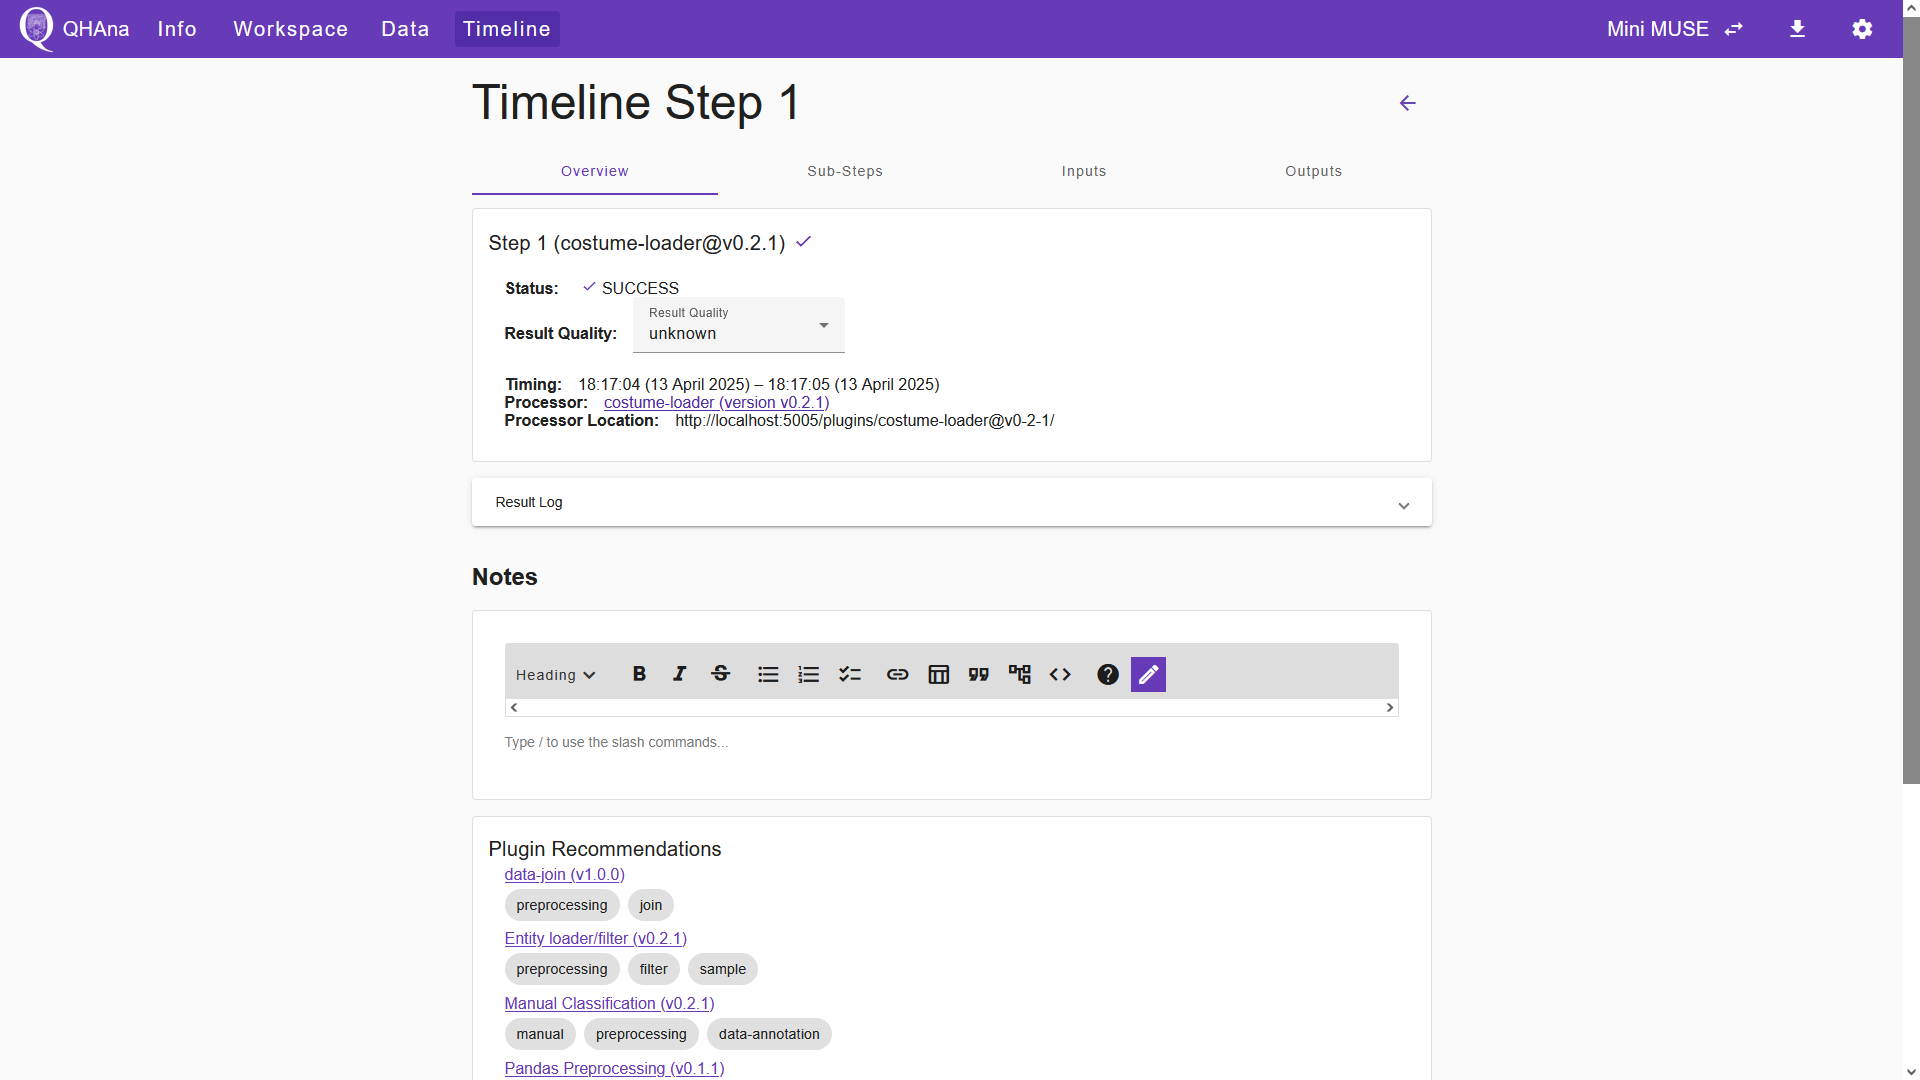Click the Timing value text
Viewport: 1920px width, 1080px height.
pyautogui.click(x=759, y=384)
